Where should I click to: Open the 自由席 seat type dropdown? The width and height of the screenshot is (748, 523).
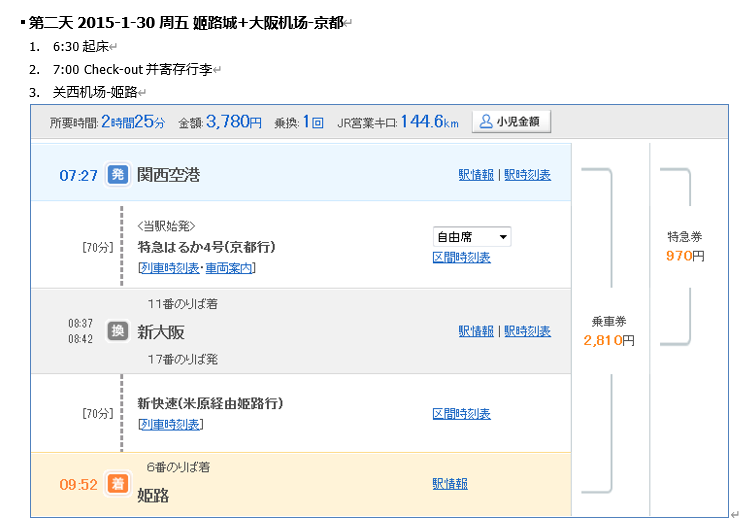click(x=471, y=237)
